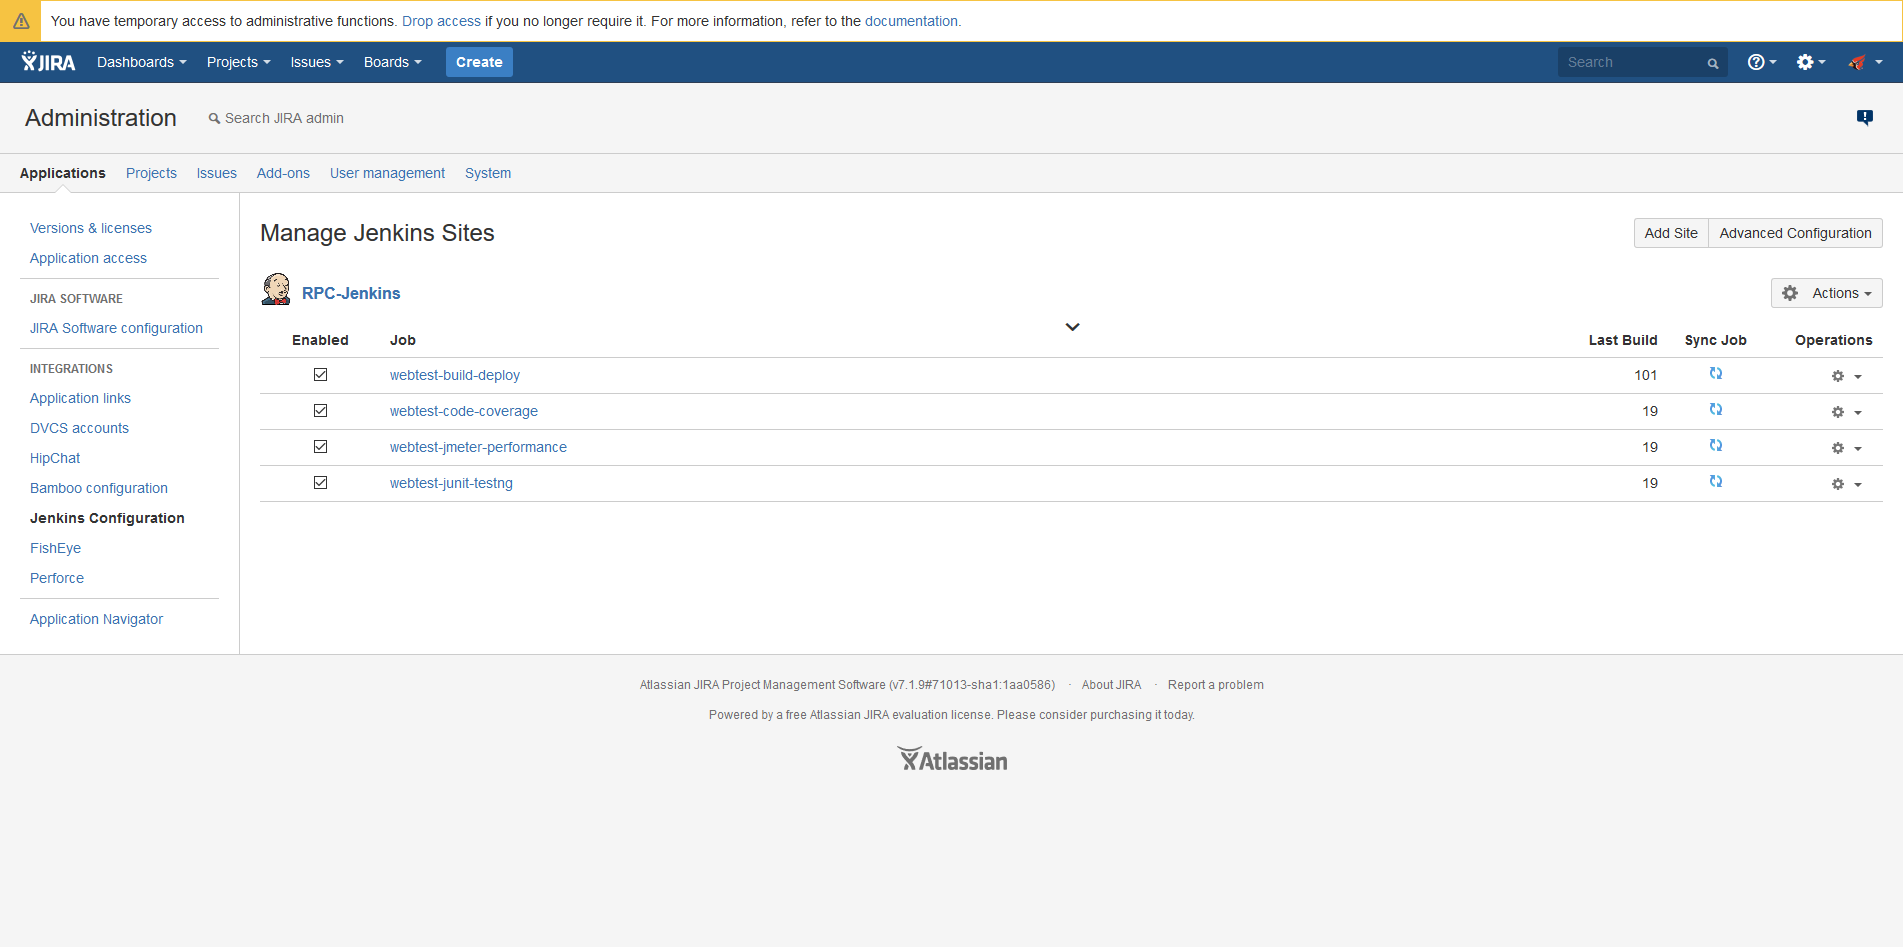Image resolution: width=1903 pixels, height=947 pixels.
Task: Open the operations gear for webtest-code-coverage
Action: click(x=1837, y=411)
